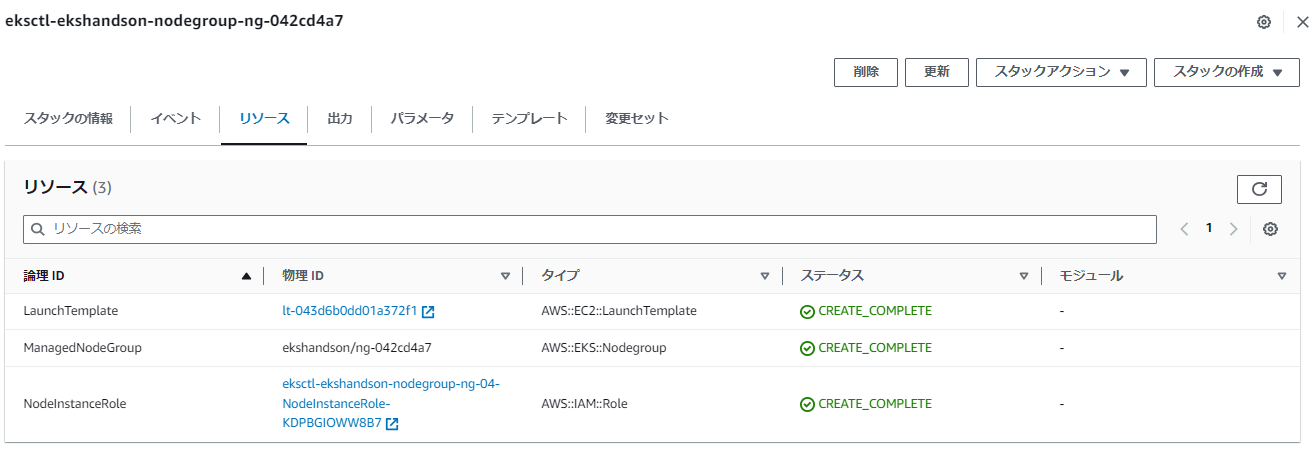Focus the リソースの検索 search field
This screenshot has width=1309, height=450.
(x=590, y=229)
